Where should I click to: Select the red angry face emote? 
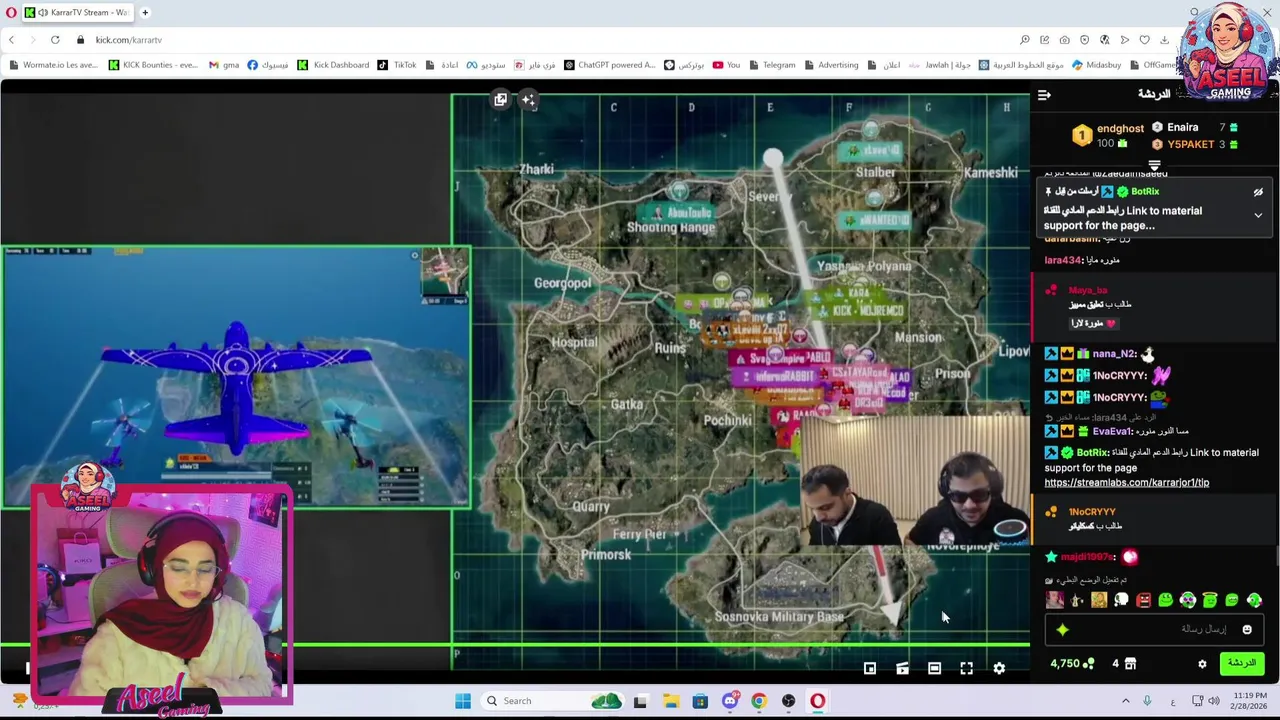click(1143, 600)
